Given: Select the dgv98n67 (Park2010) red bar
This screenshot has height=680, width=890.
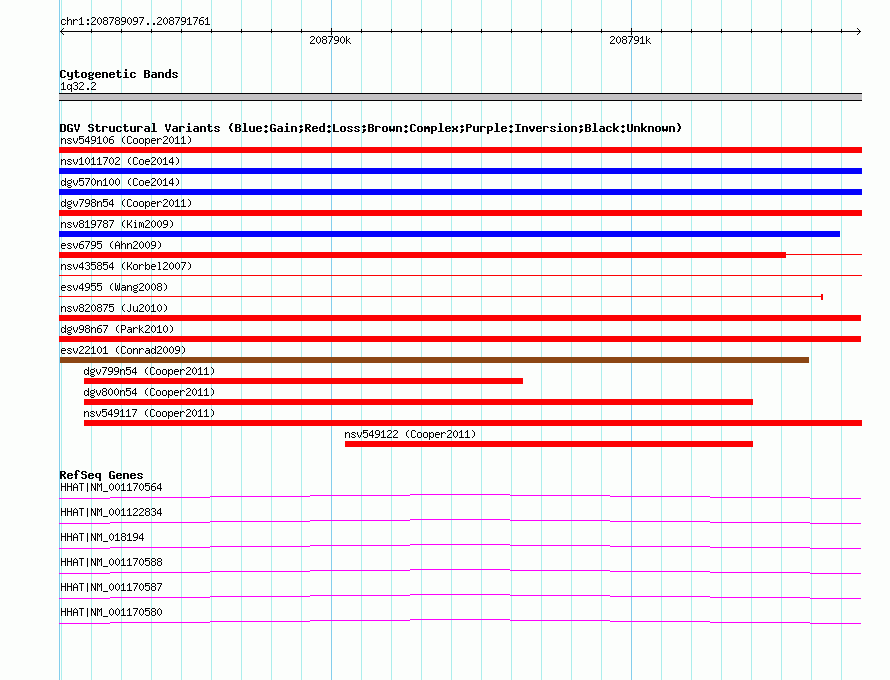Looking at the screenshot, I should [x=460, y=339].
